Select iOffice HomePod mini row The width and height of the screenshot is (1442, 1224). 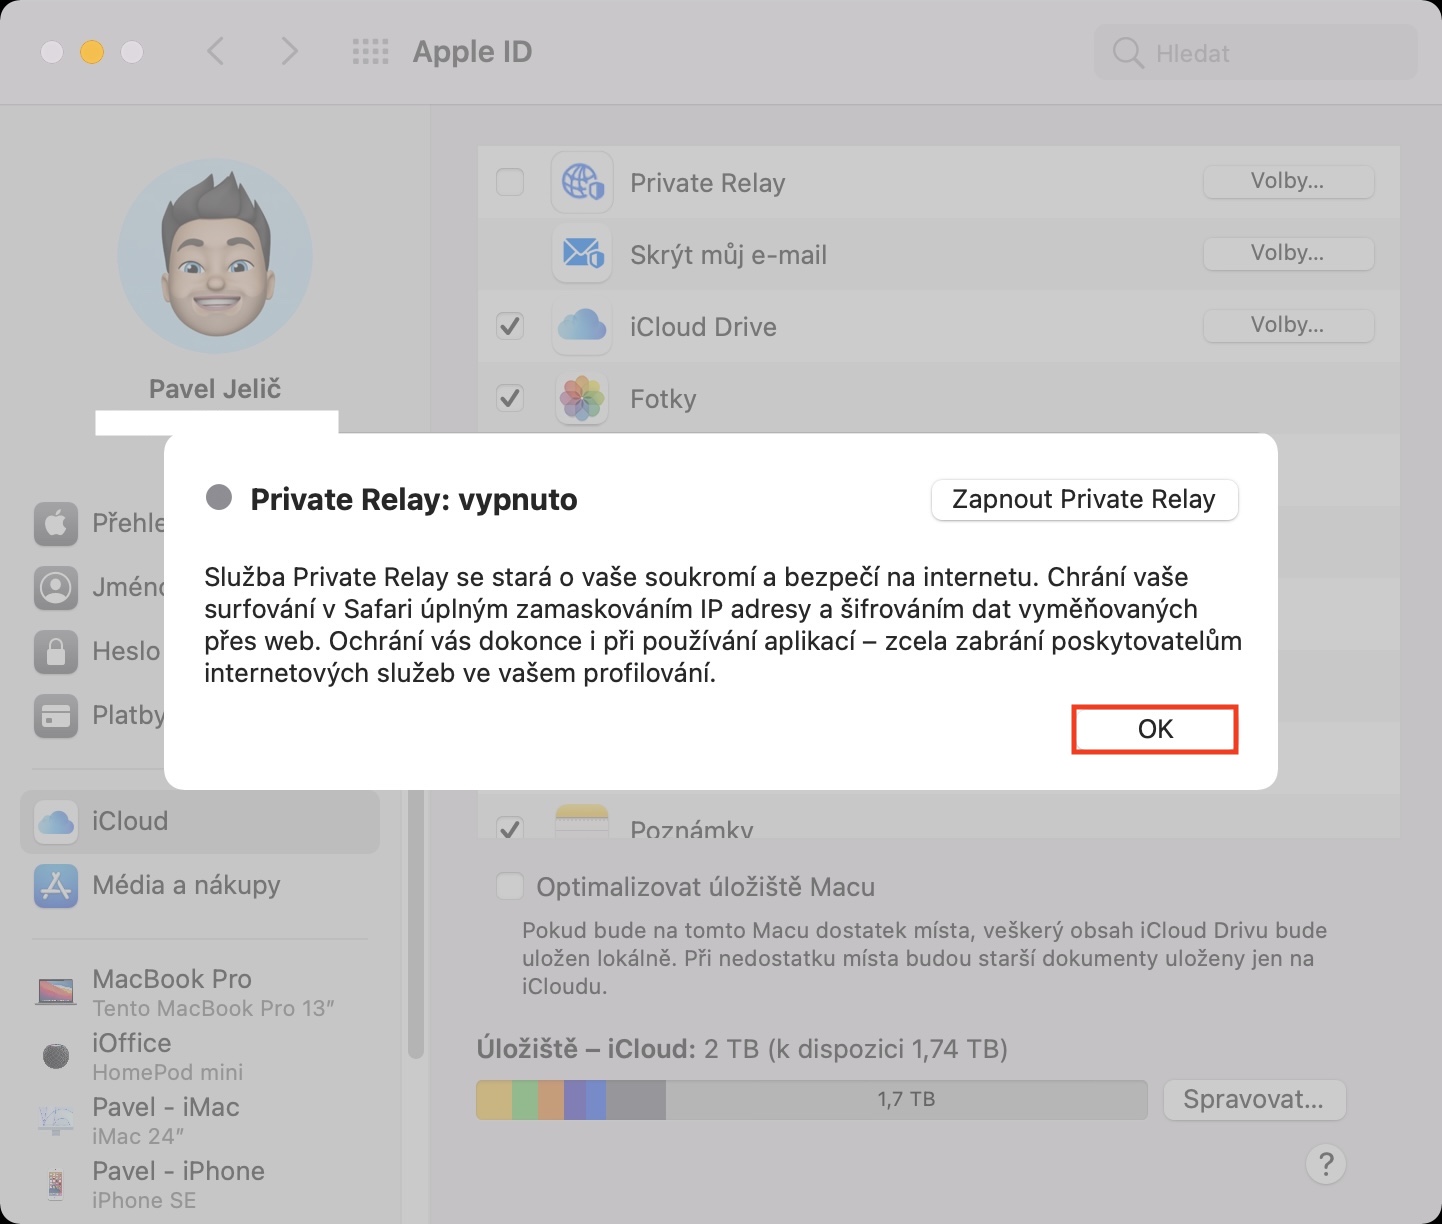pyautogui.click(x=200, y=1056)
